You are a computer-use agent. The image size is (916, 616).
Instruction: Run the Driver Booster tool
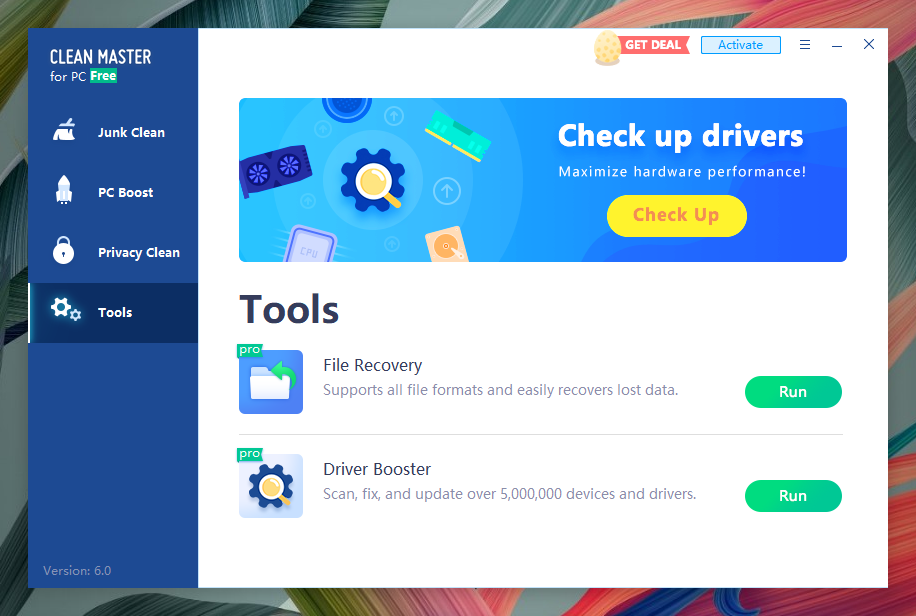[793, 496]
